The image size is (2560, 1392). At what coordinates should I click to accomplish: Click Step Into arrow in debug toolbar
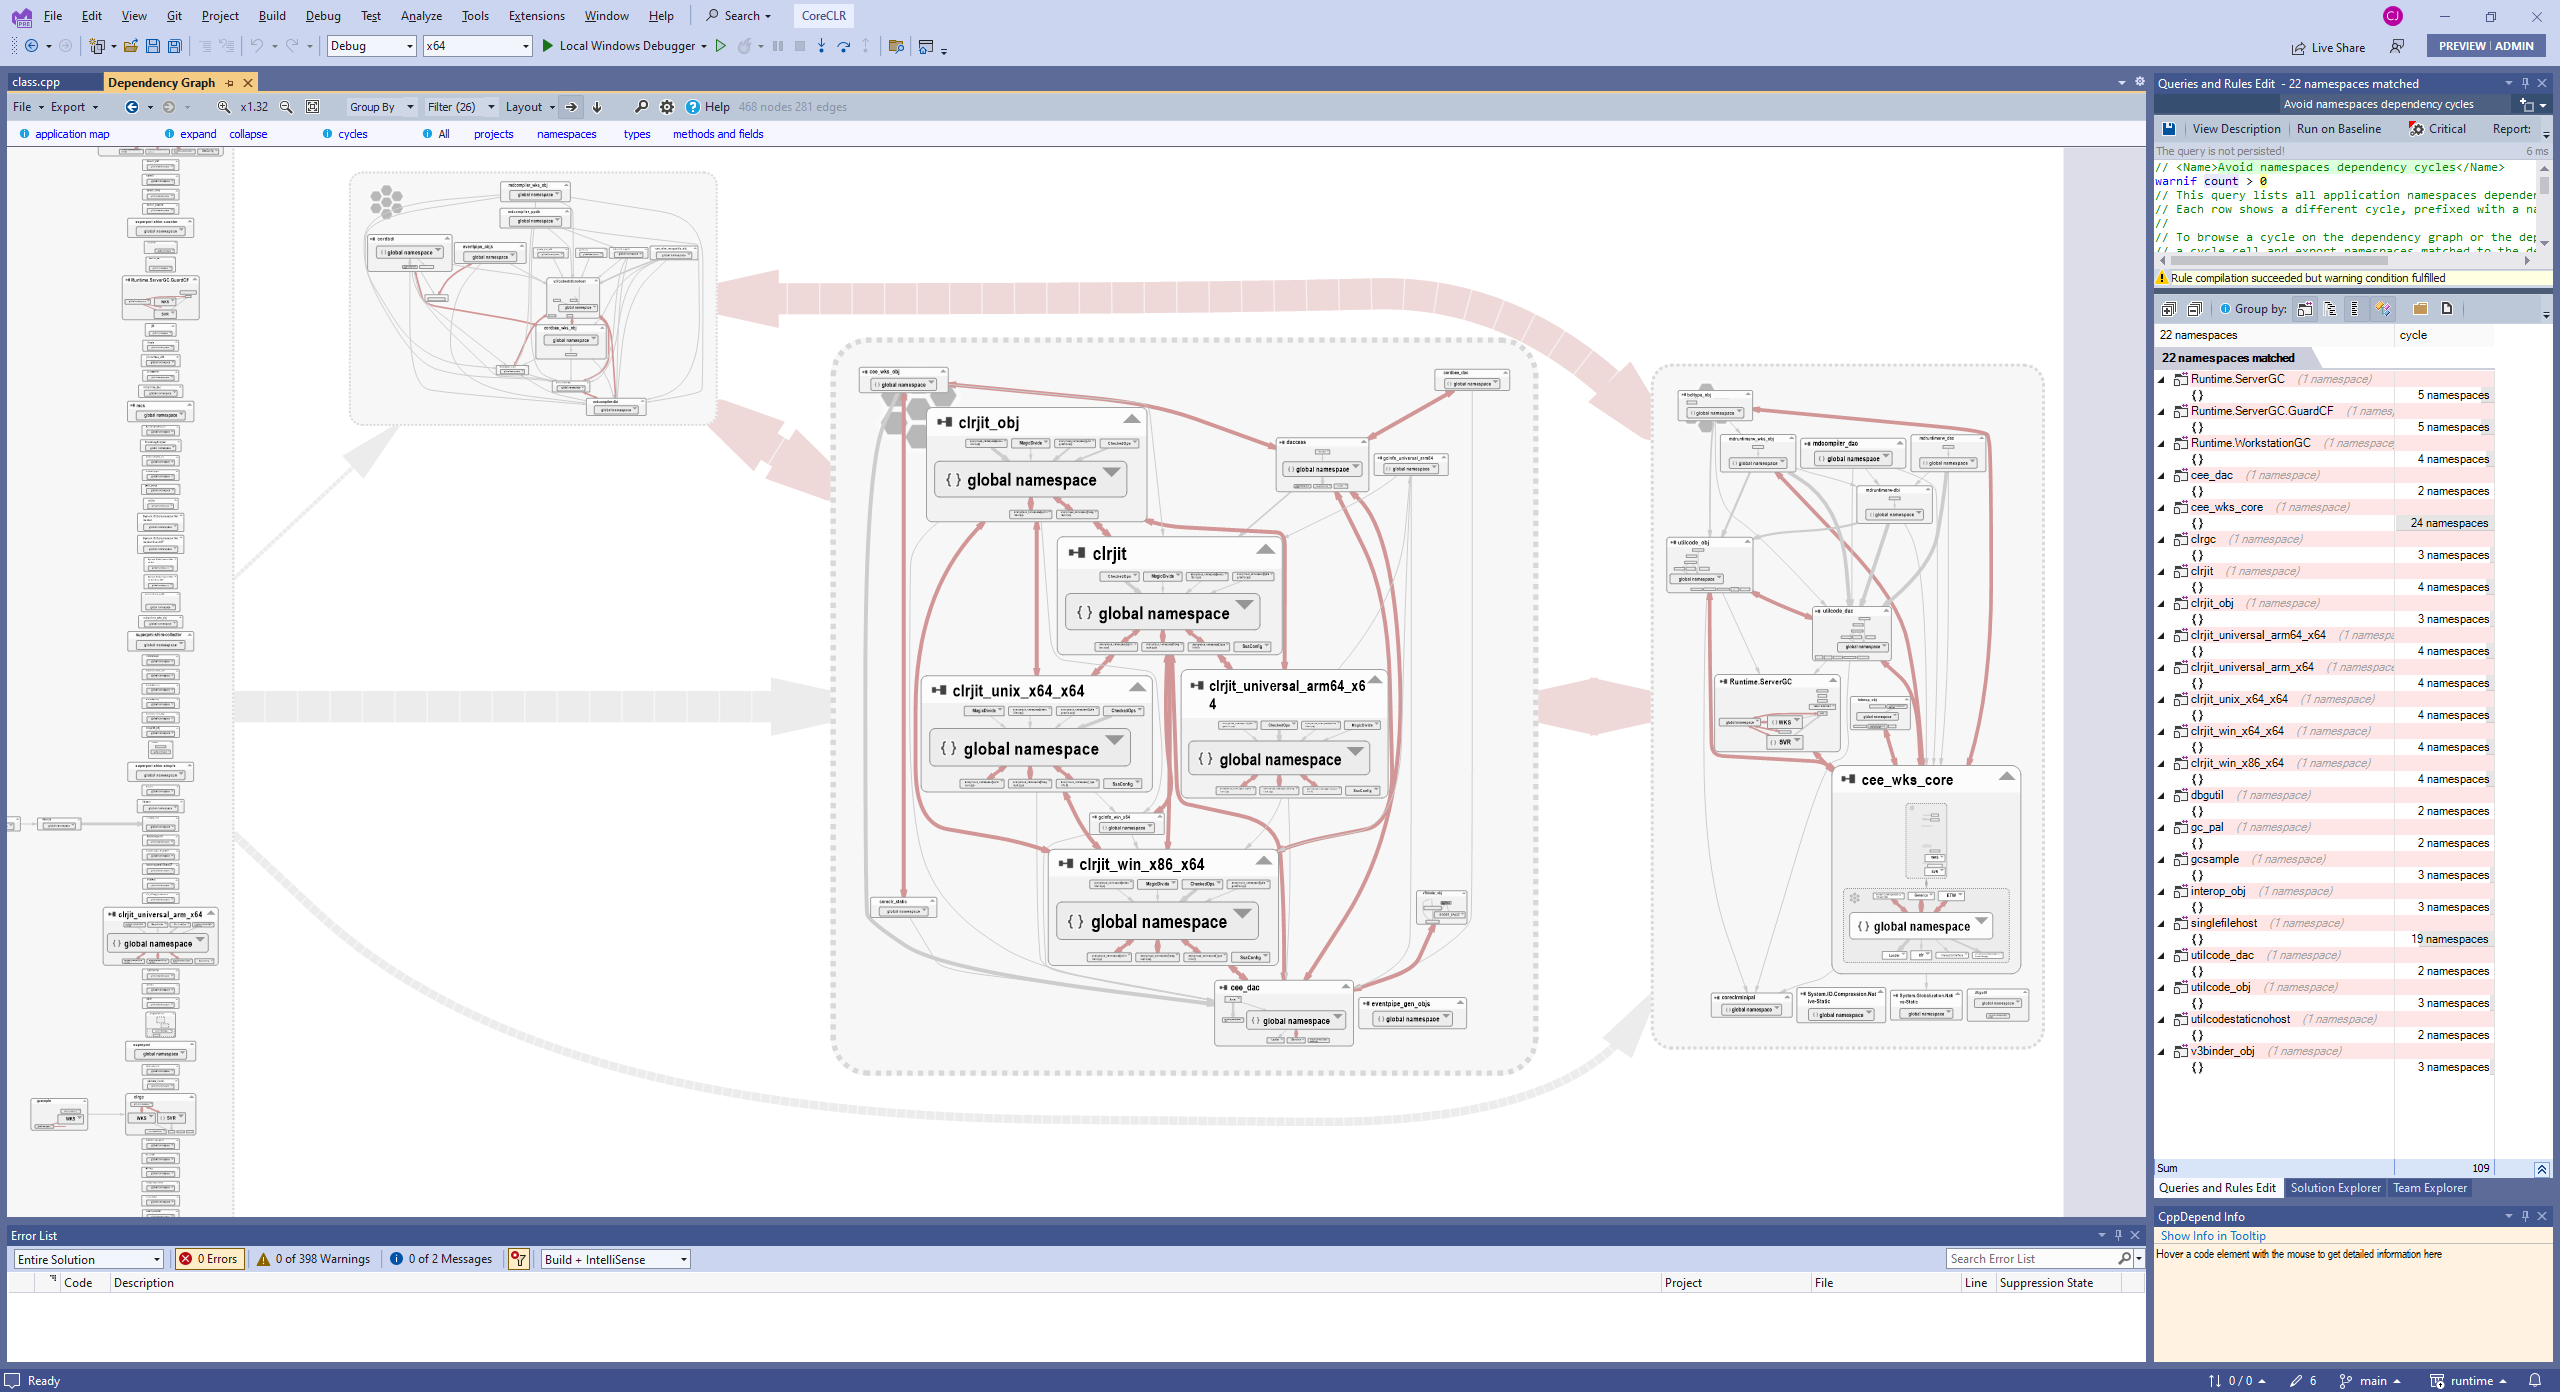click(x=821, y=46)
